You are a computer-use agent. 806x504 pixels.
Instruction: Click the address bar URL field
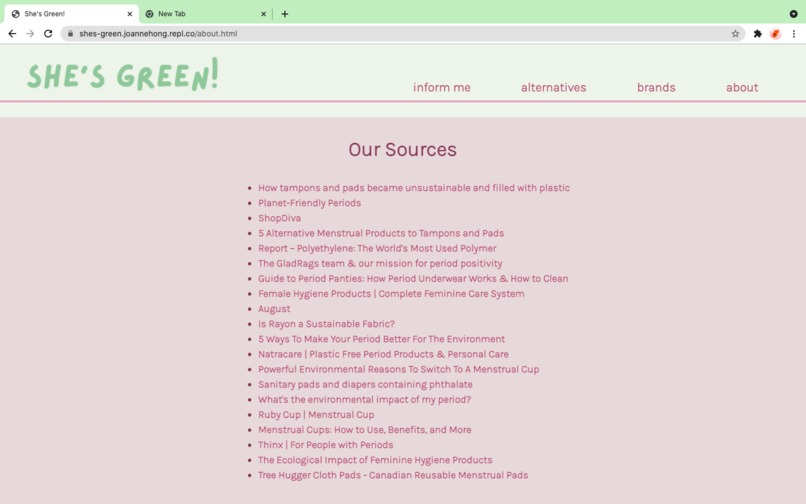coord(404,33)
